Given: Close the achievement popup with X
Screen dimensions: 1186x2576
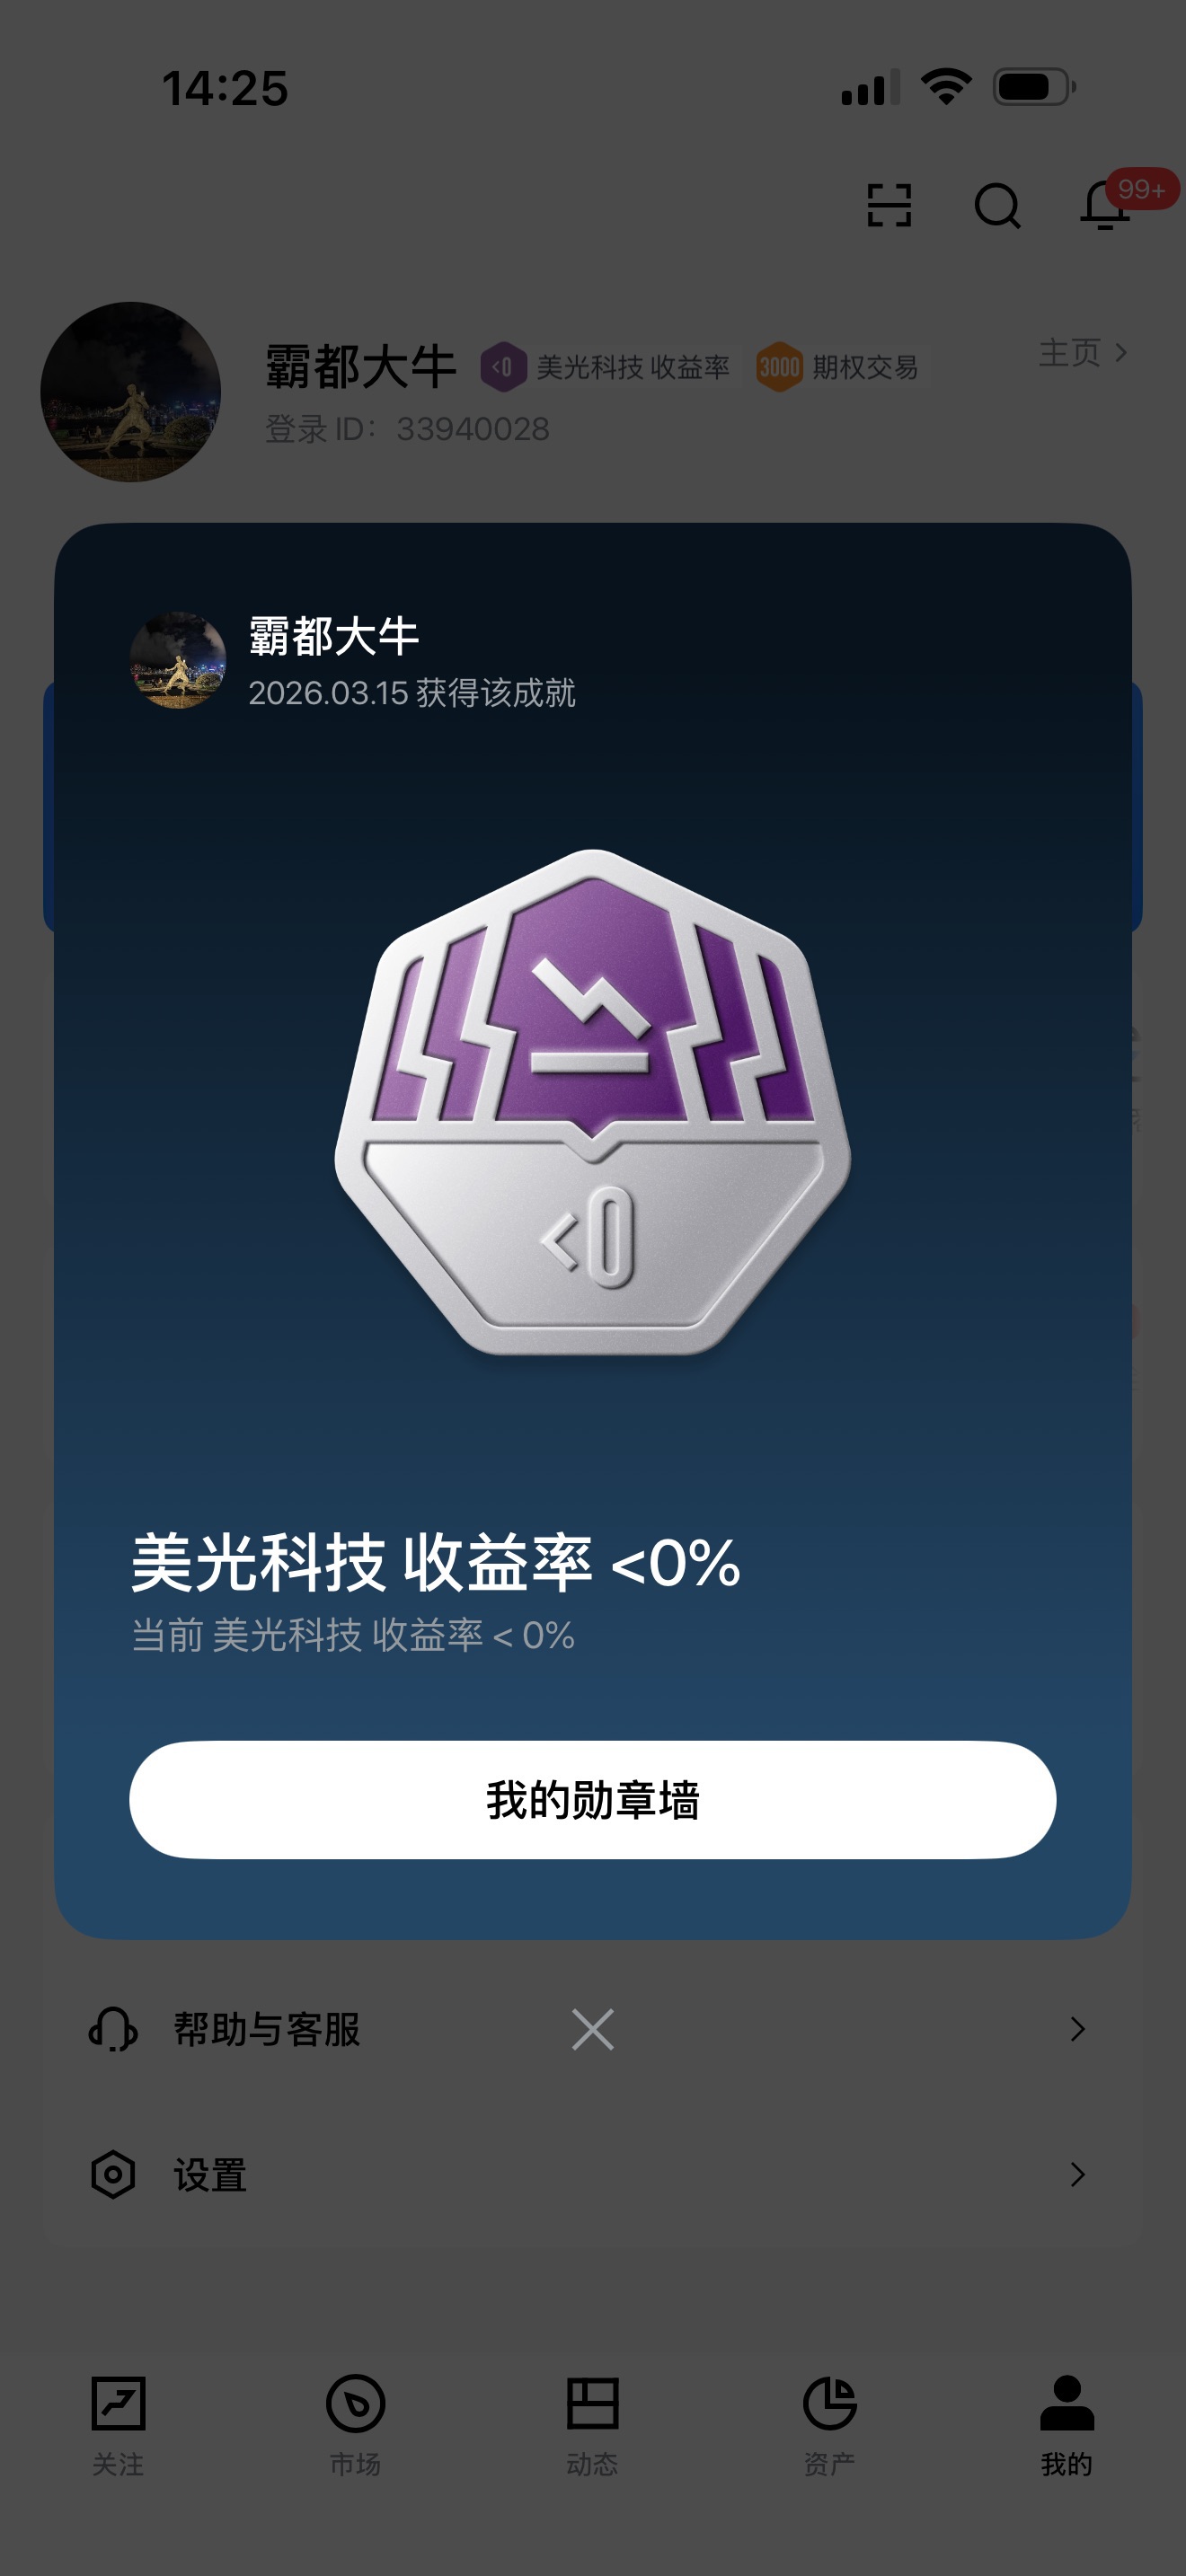Looking at the screenshot, I should tap(593, 2029).
